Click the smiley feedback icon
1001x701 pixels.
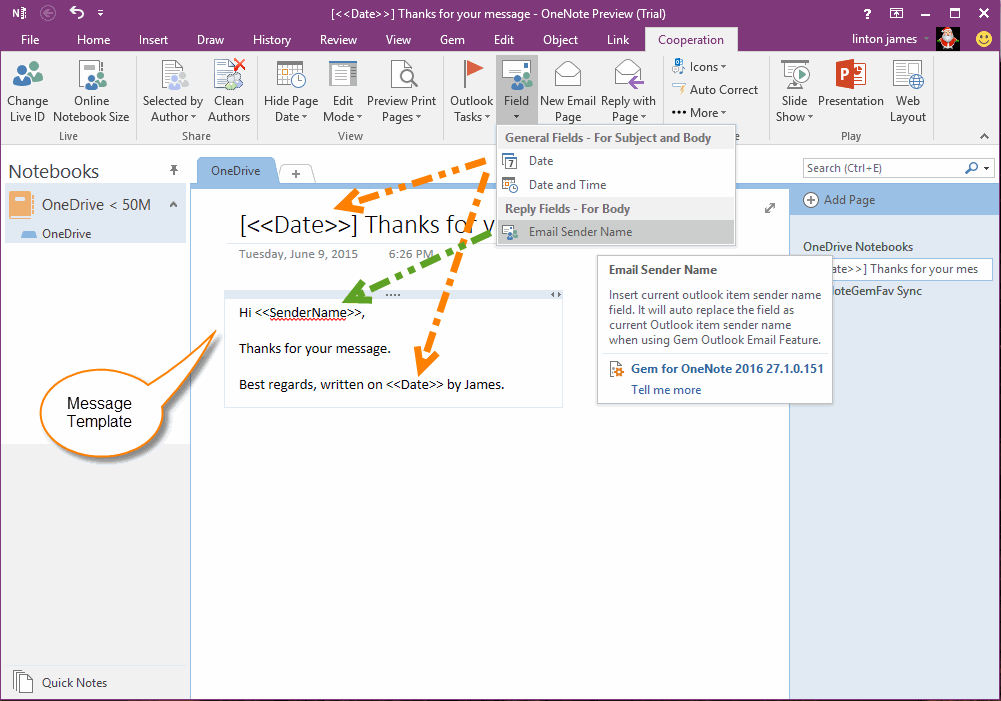click(x=984, y=39)
